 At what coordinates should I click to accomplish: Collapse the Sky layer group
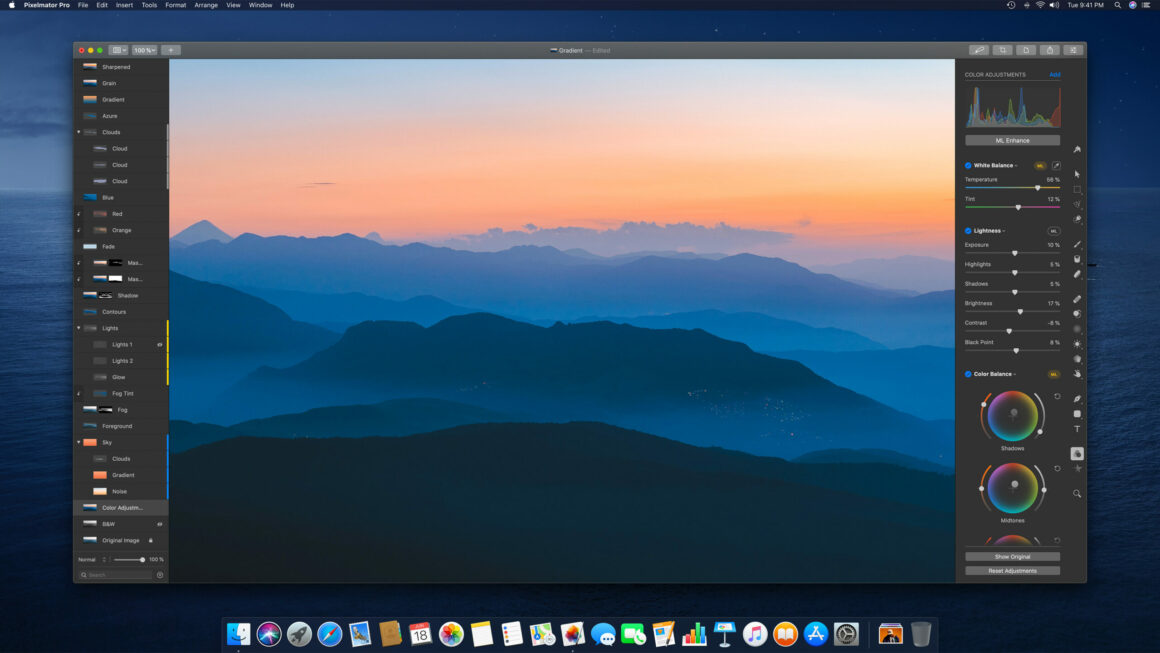(80, 441)
